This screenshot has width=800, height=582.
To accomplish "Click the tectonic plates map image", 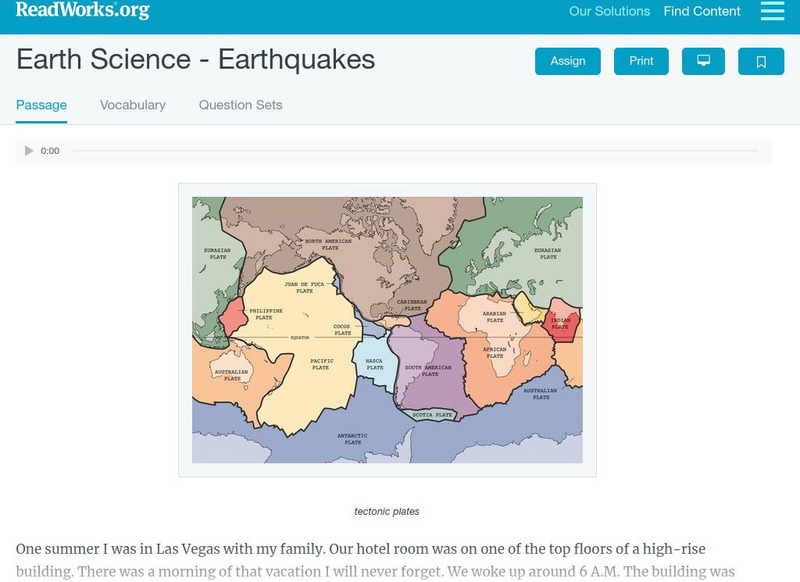I will pyautogui.click(x=387, y=330).
